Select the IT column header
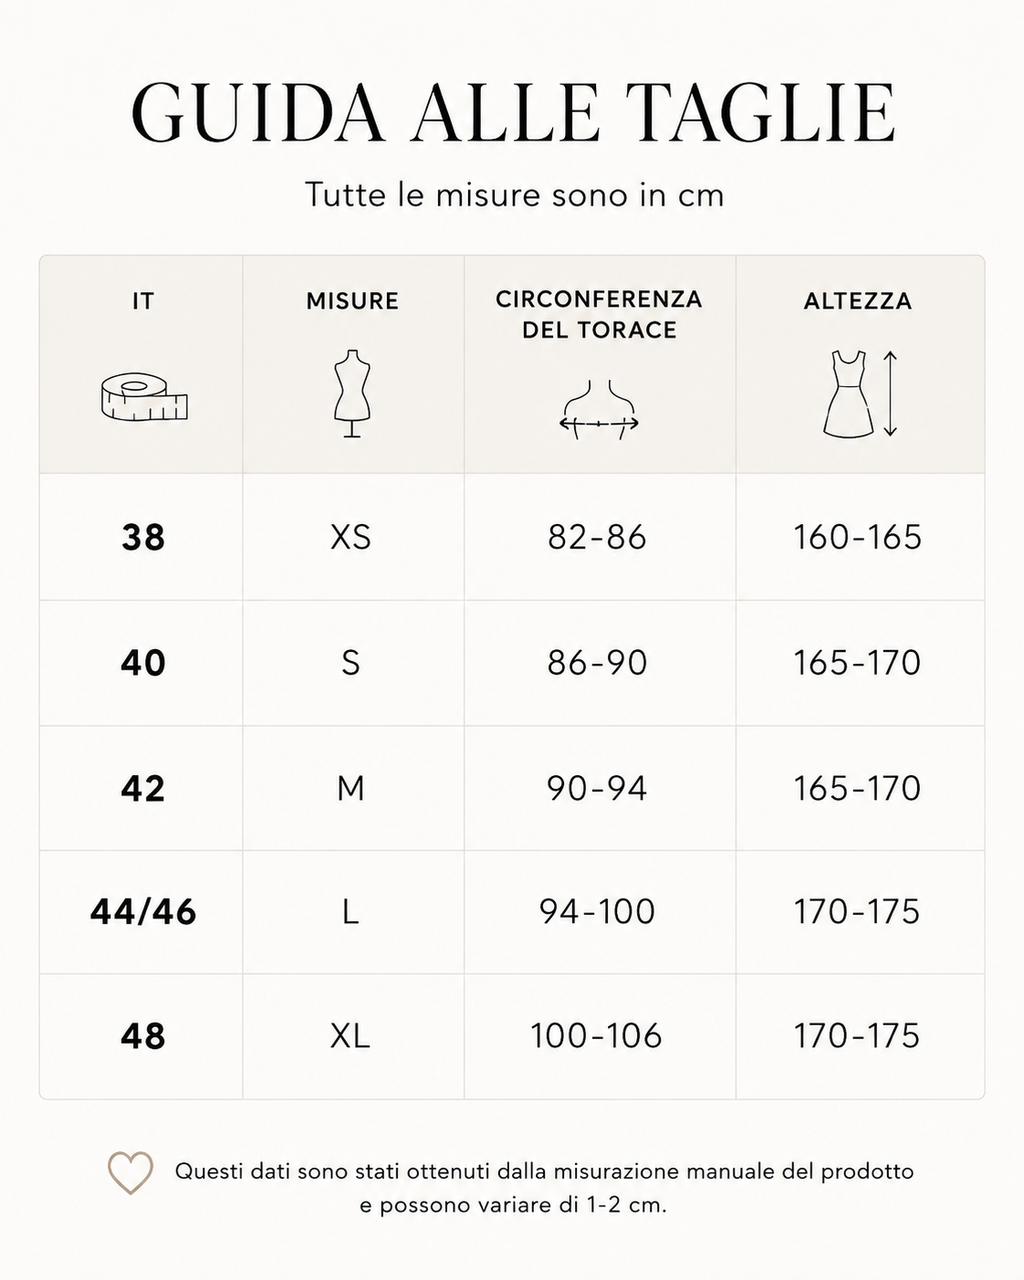Image resolution: width=1024 pixels, height=1280 pixels. click(143, 301)
